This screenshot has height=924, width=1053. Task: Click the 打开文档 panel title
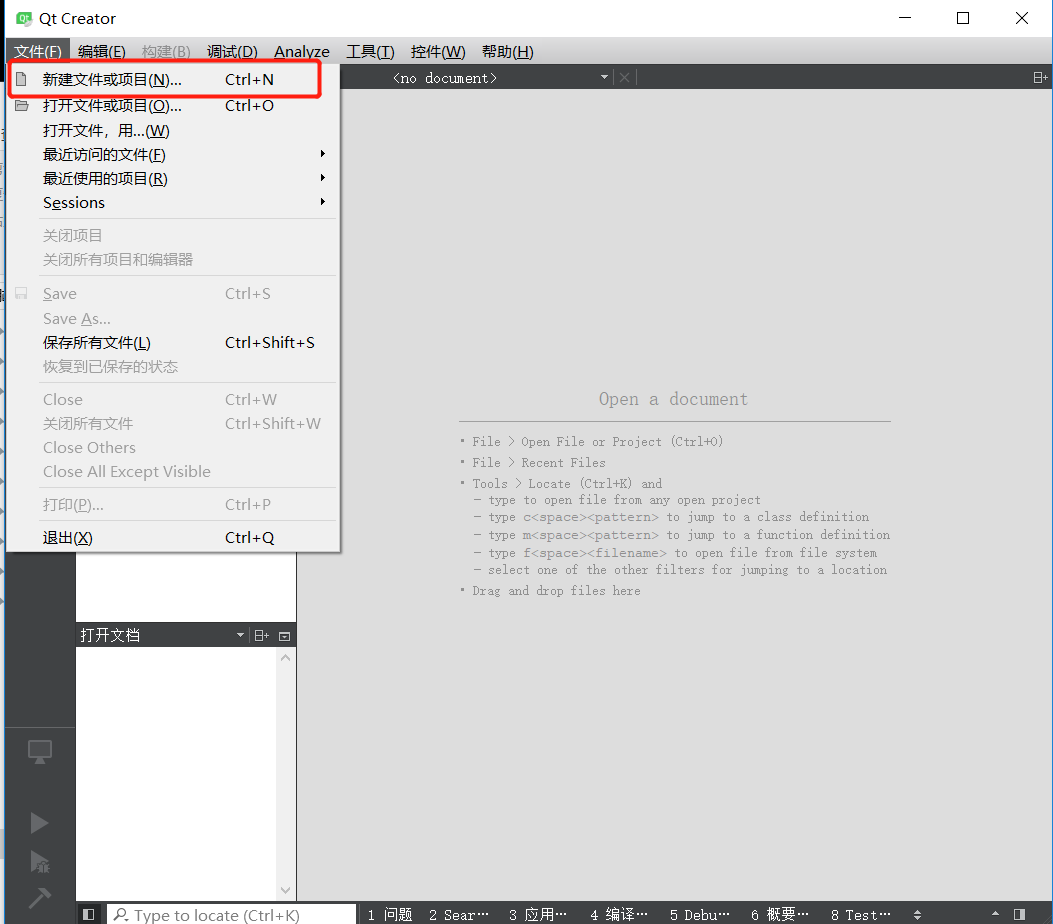(x=110, y=635)
